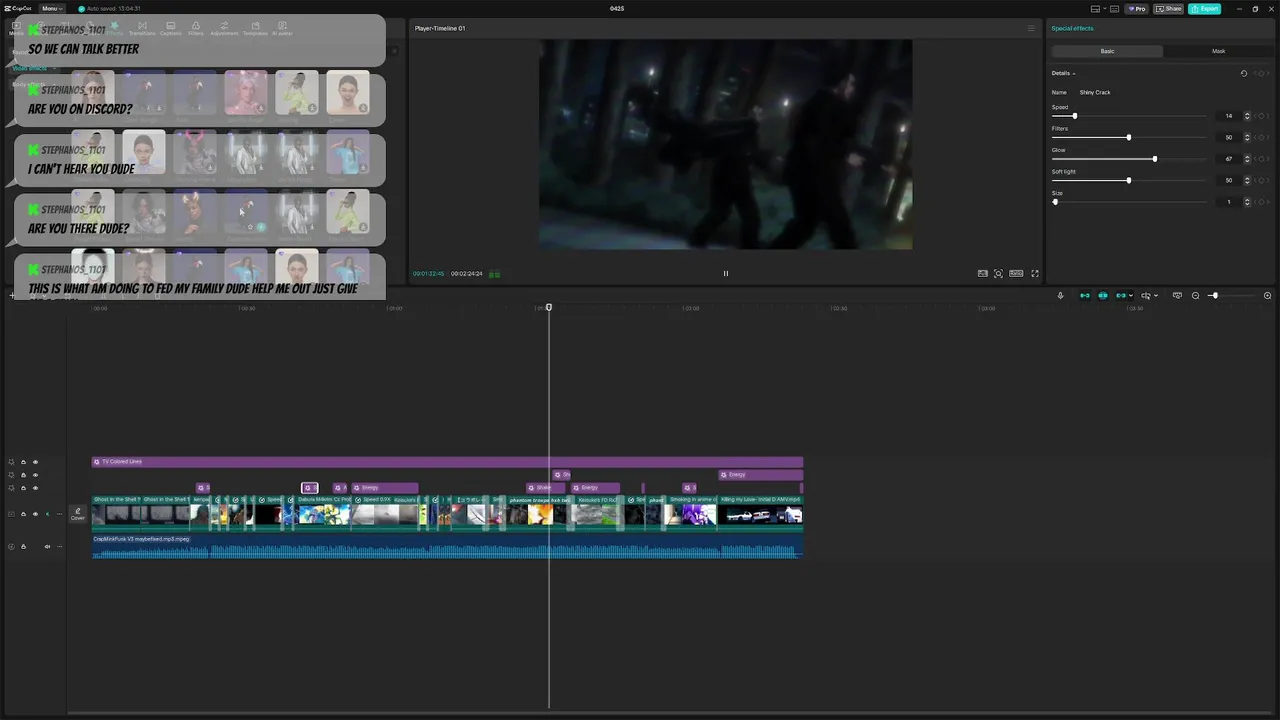The image size is (1280, 720).
Task: Open the Templates tab
Action: 255,28
